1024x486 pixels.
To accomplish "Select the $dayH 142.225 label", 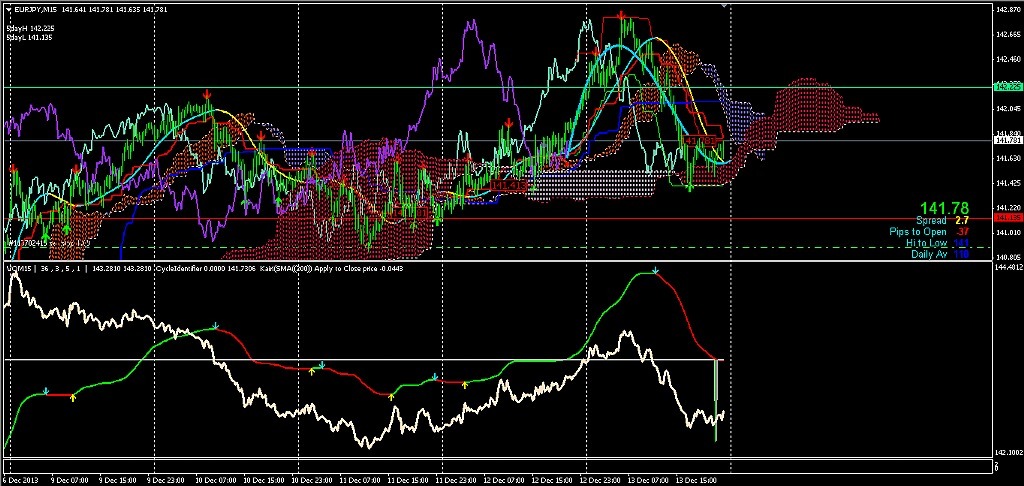I will pos(29,29).
